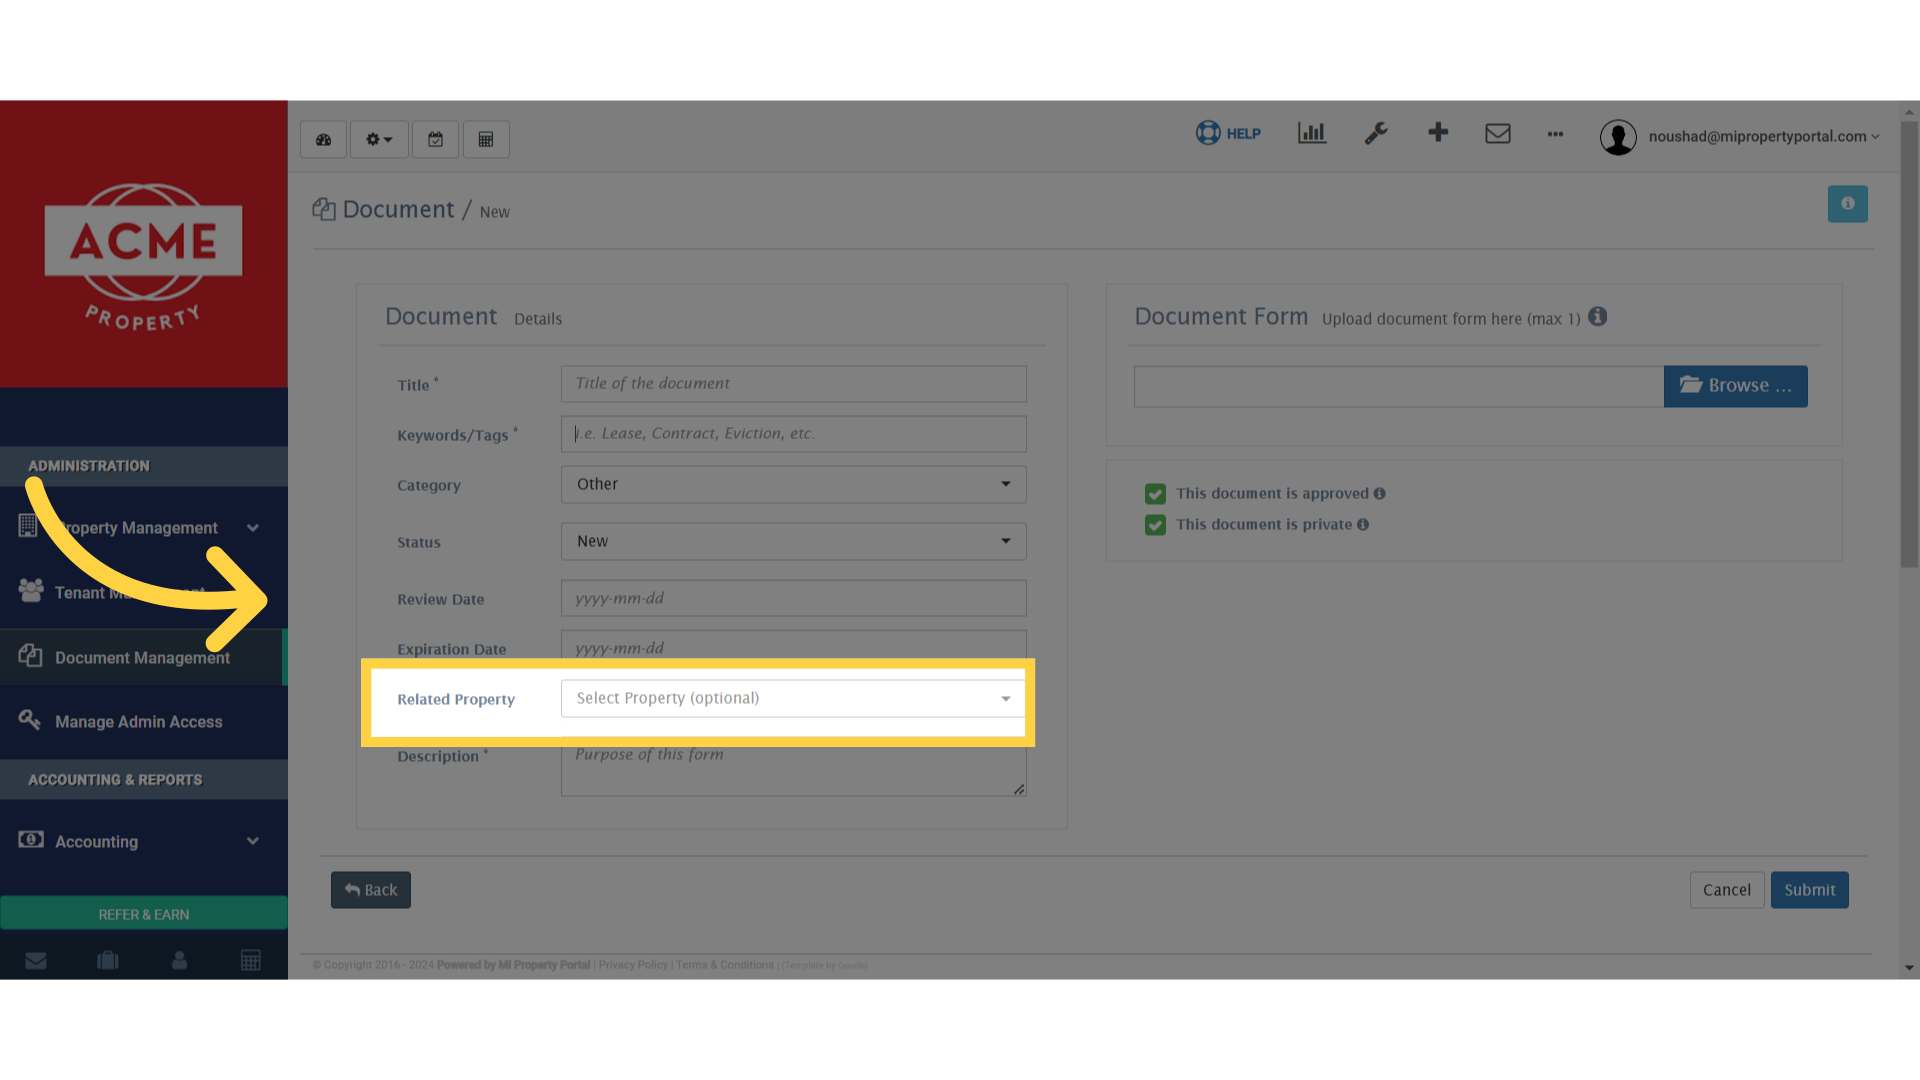Open the Terms & Conditions footer link

(x=725, y=965)
